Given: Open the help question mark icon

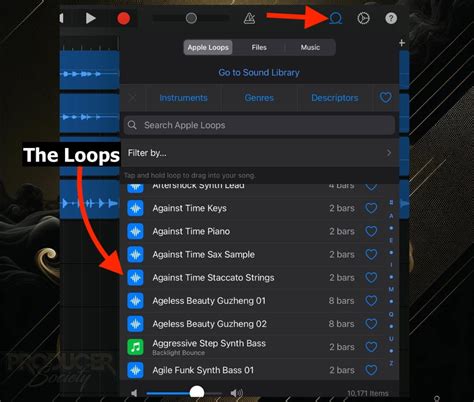Looking at the screenshot, I should tap(391, 18).
